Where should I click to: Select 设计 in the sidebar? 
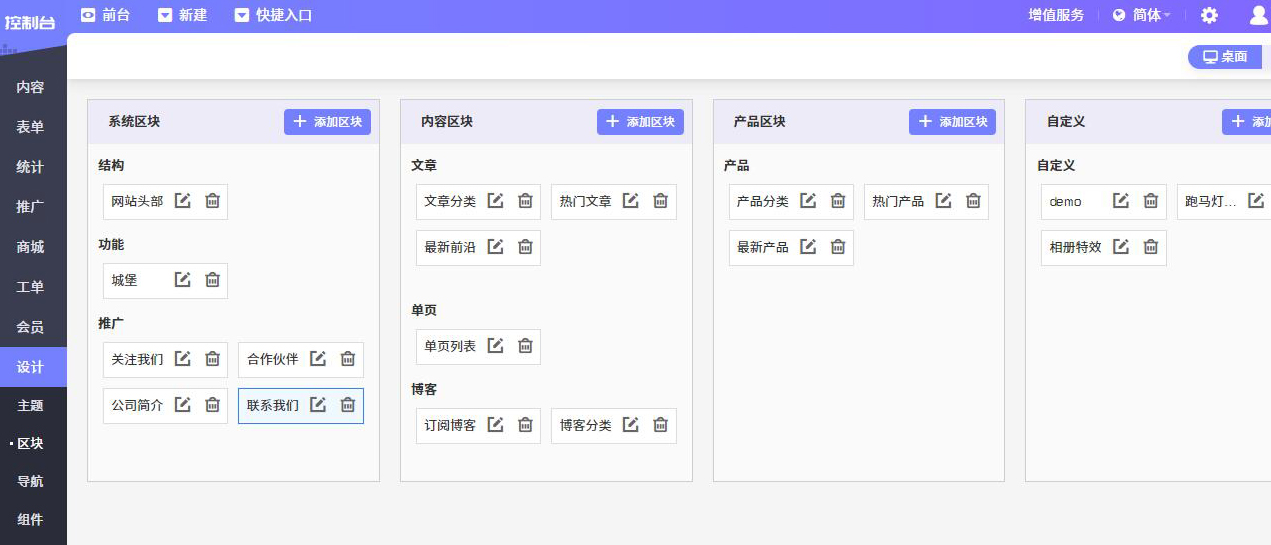(x=33, y=367)
